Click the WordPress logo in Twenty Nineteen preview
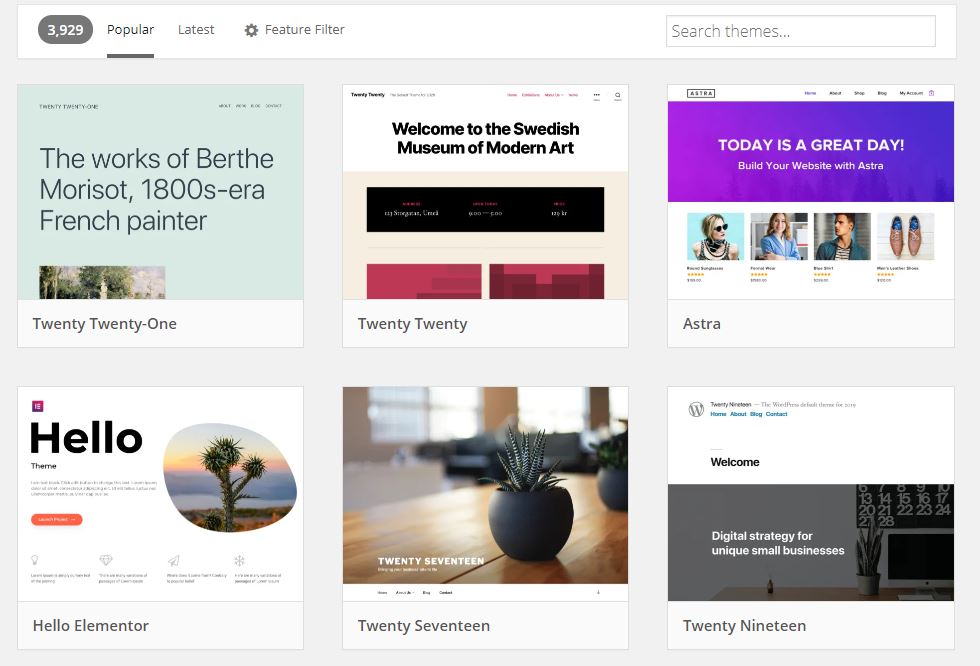 point(696,409)
